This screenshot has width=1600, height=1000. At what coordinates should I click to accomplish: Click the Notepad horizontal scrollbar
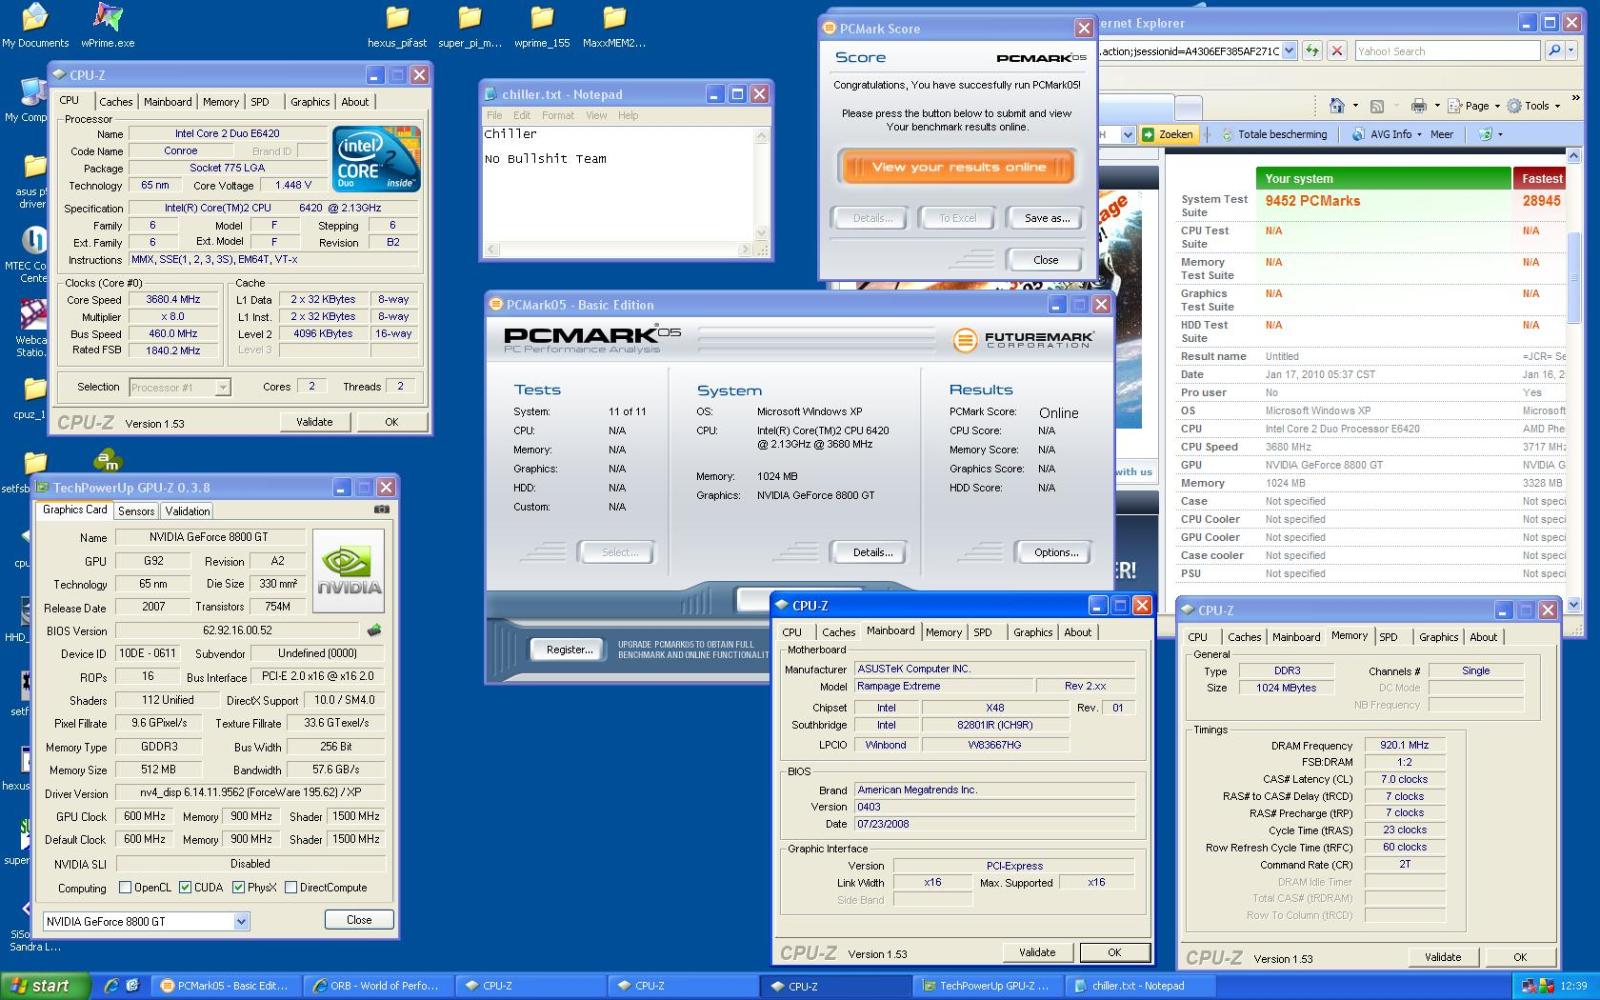click(619, 249)
